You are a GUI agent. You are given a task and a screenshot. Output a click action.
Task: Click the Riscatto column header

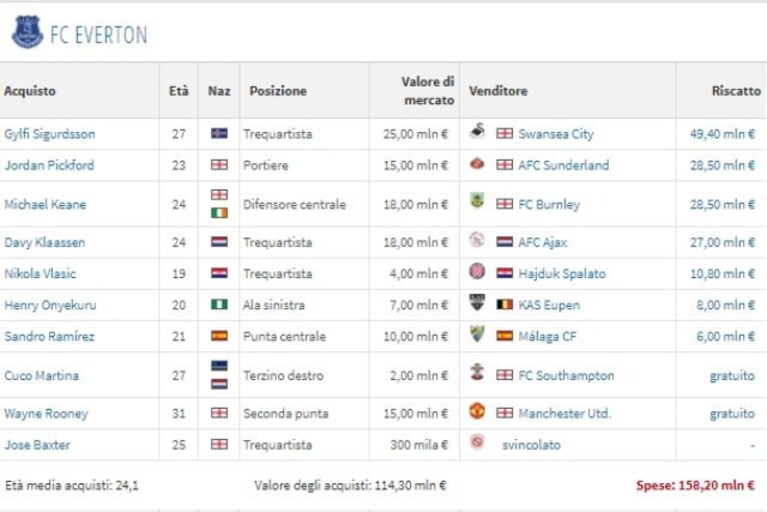coord(736,91)
